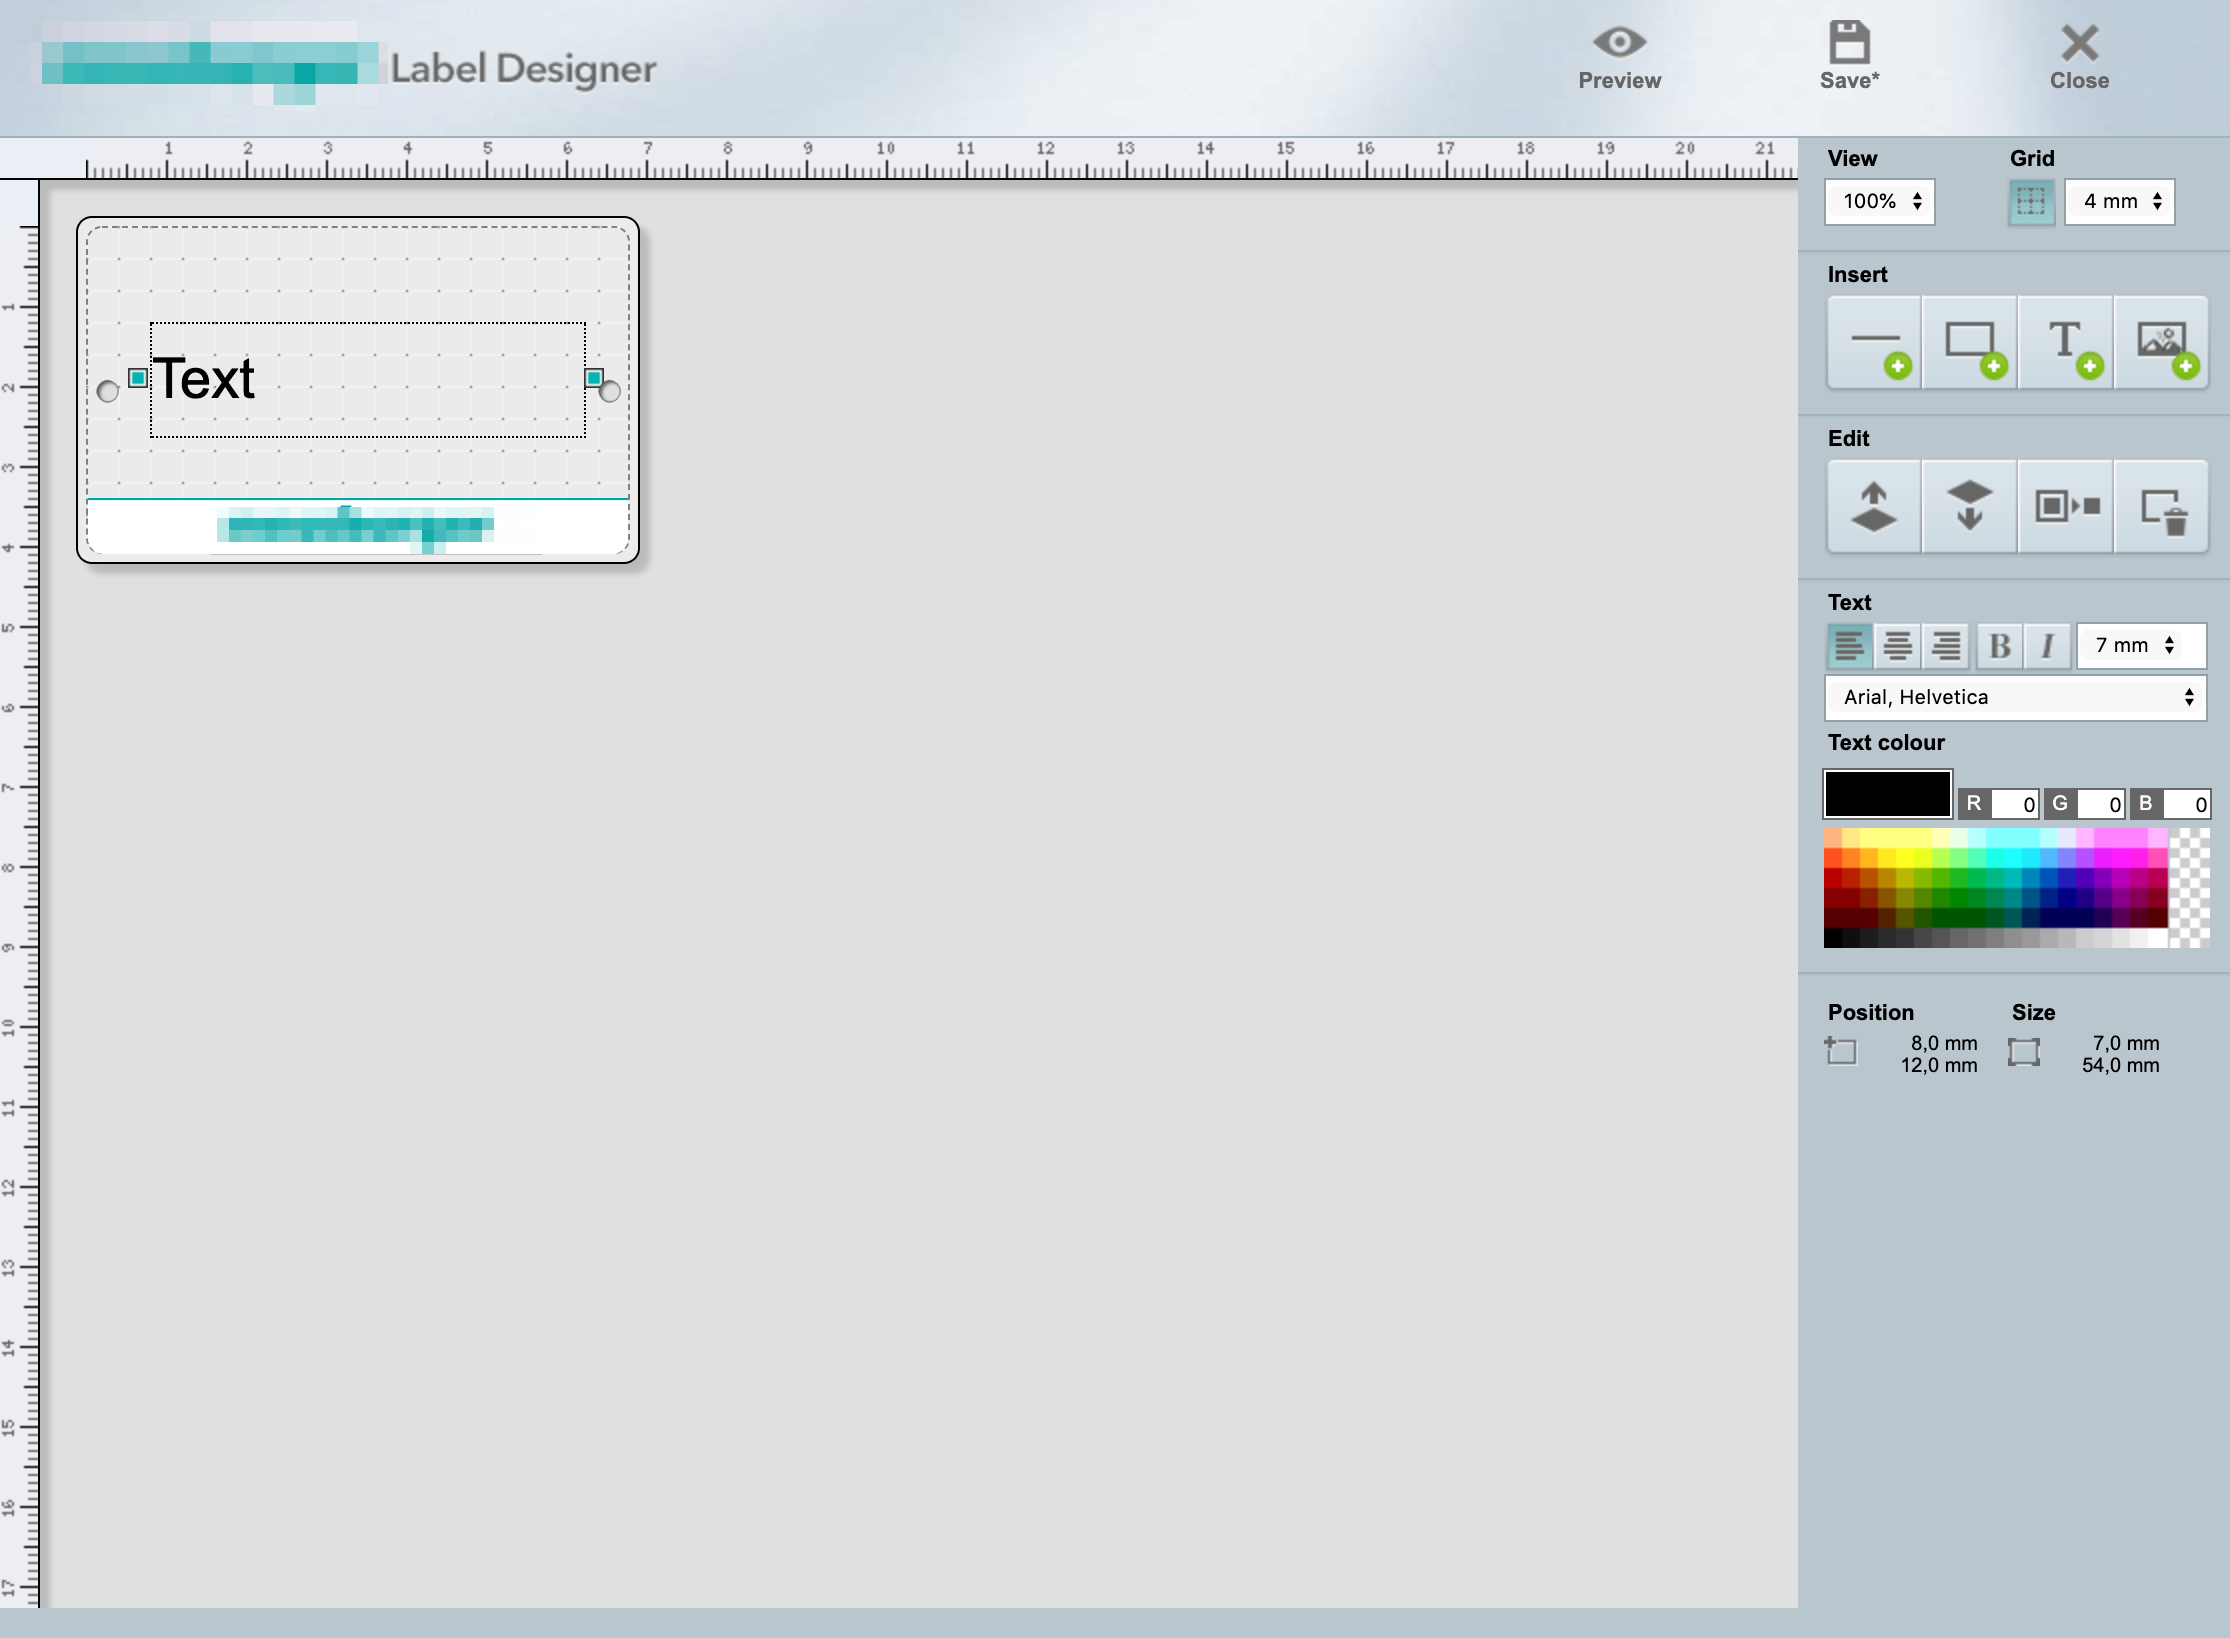Insert a rectangle shape
The height and width of the screenshot is (1638, 2230).
point(1969,343)
